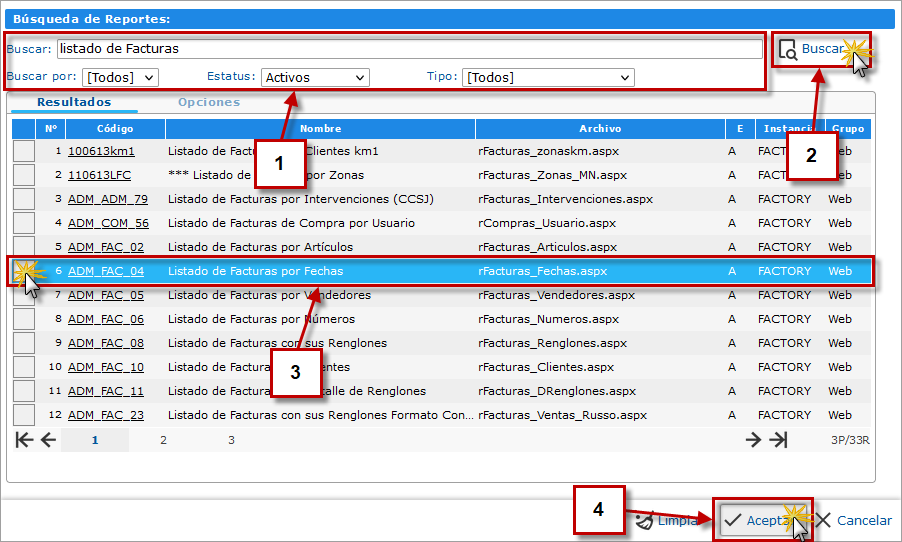Open the Tipo dropdown

pos(548,77)
